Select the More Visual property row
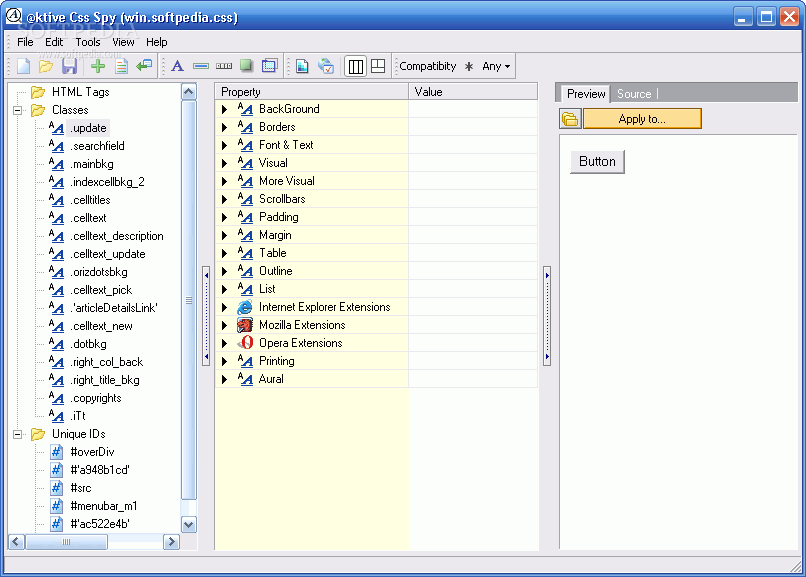This screenshot has height=577, width=806. 376,181
